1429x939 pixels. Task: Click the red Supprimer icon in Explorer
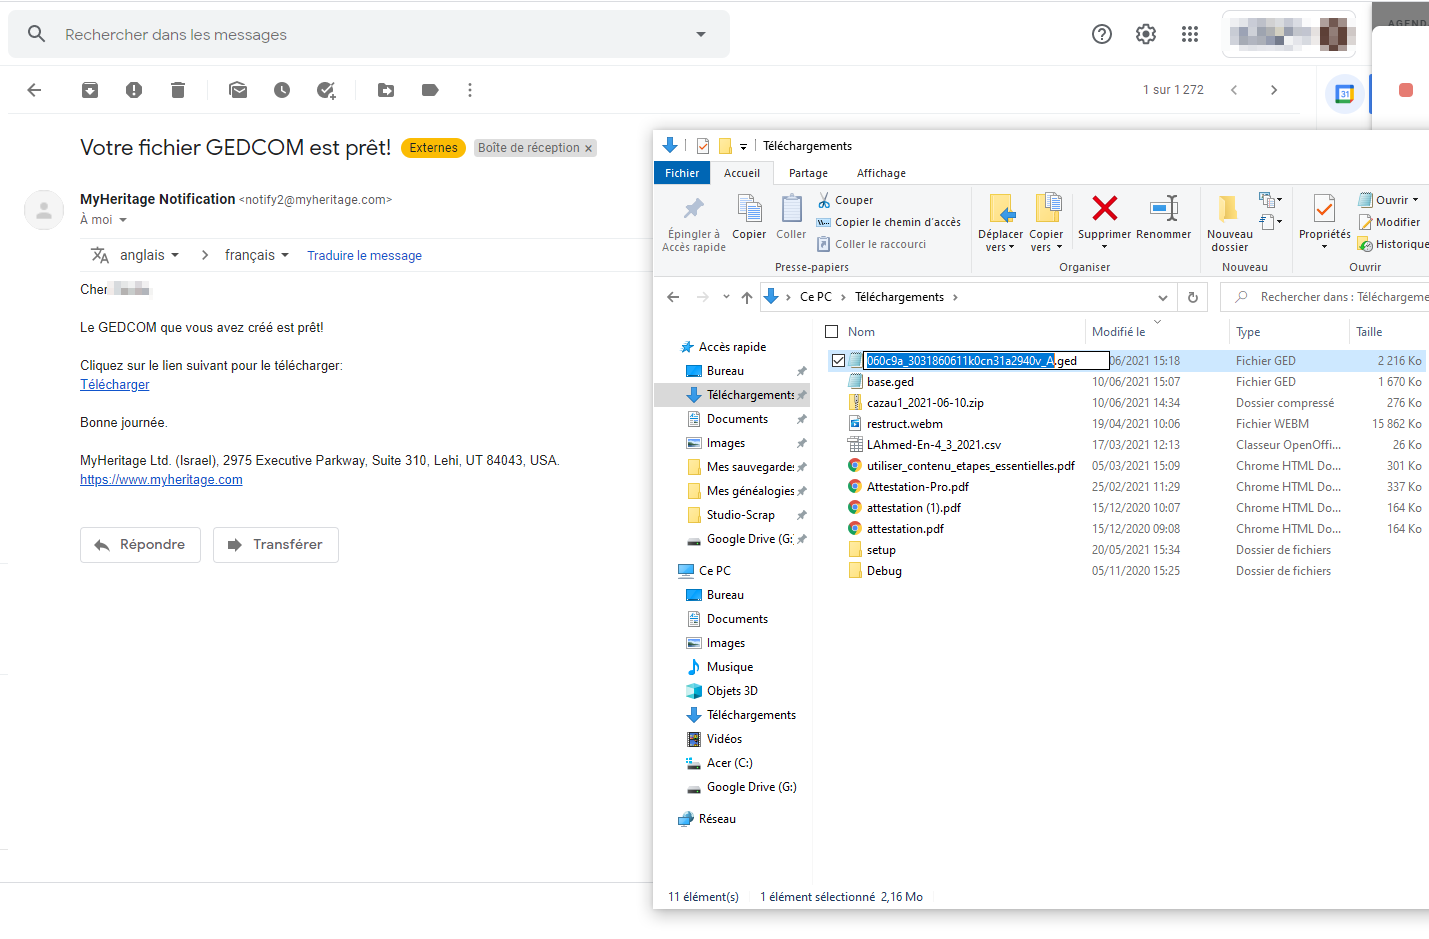click(1104, 209)
